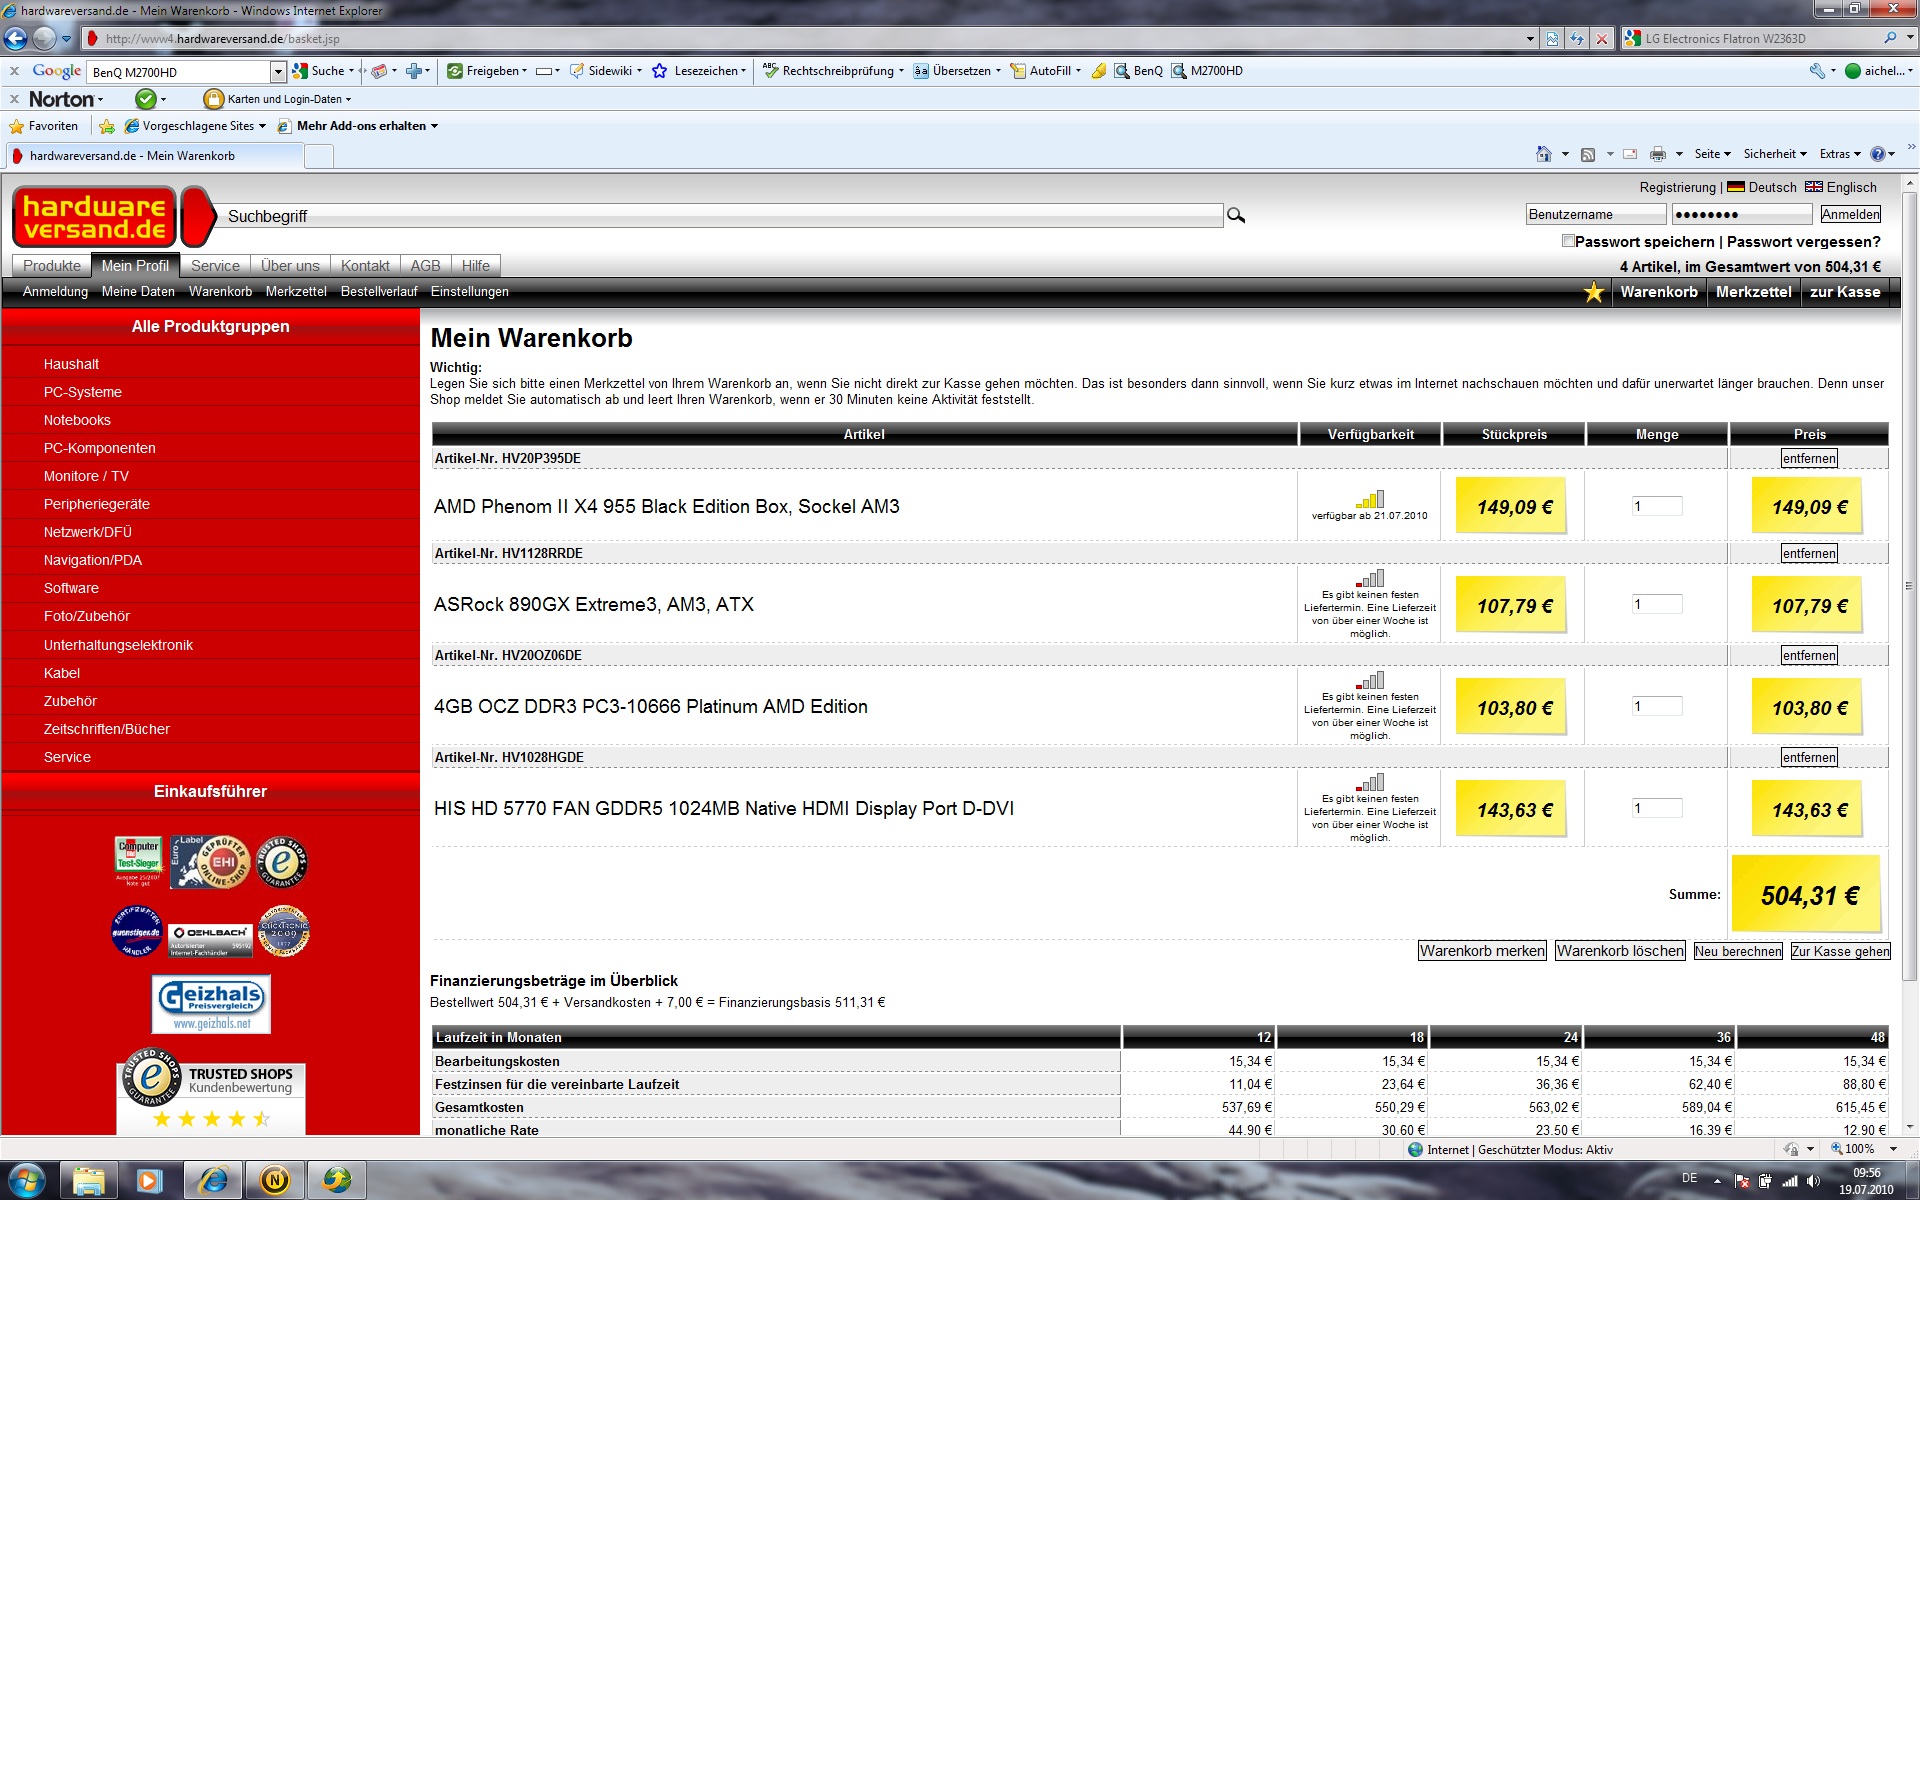The image size is (1920, 1776).
Task: Click the yellow star icon beside Warenkorb
Action: pyautogui.click(x=1594, y=292)
